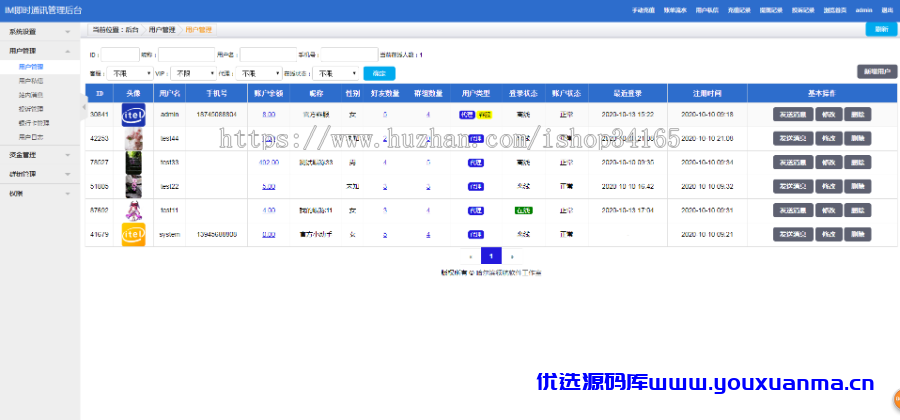The height and width of the screenshot is (420, 900).
Task: View the avatar of user test44
Action: 134,139
